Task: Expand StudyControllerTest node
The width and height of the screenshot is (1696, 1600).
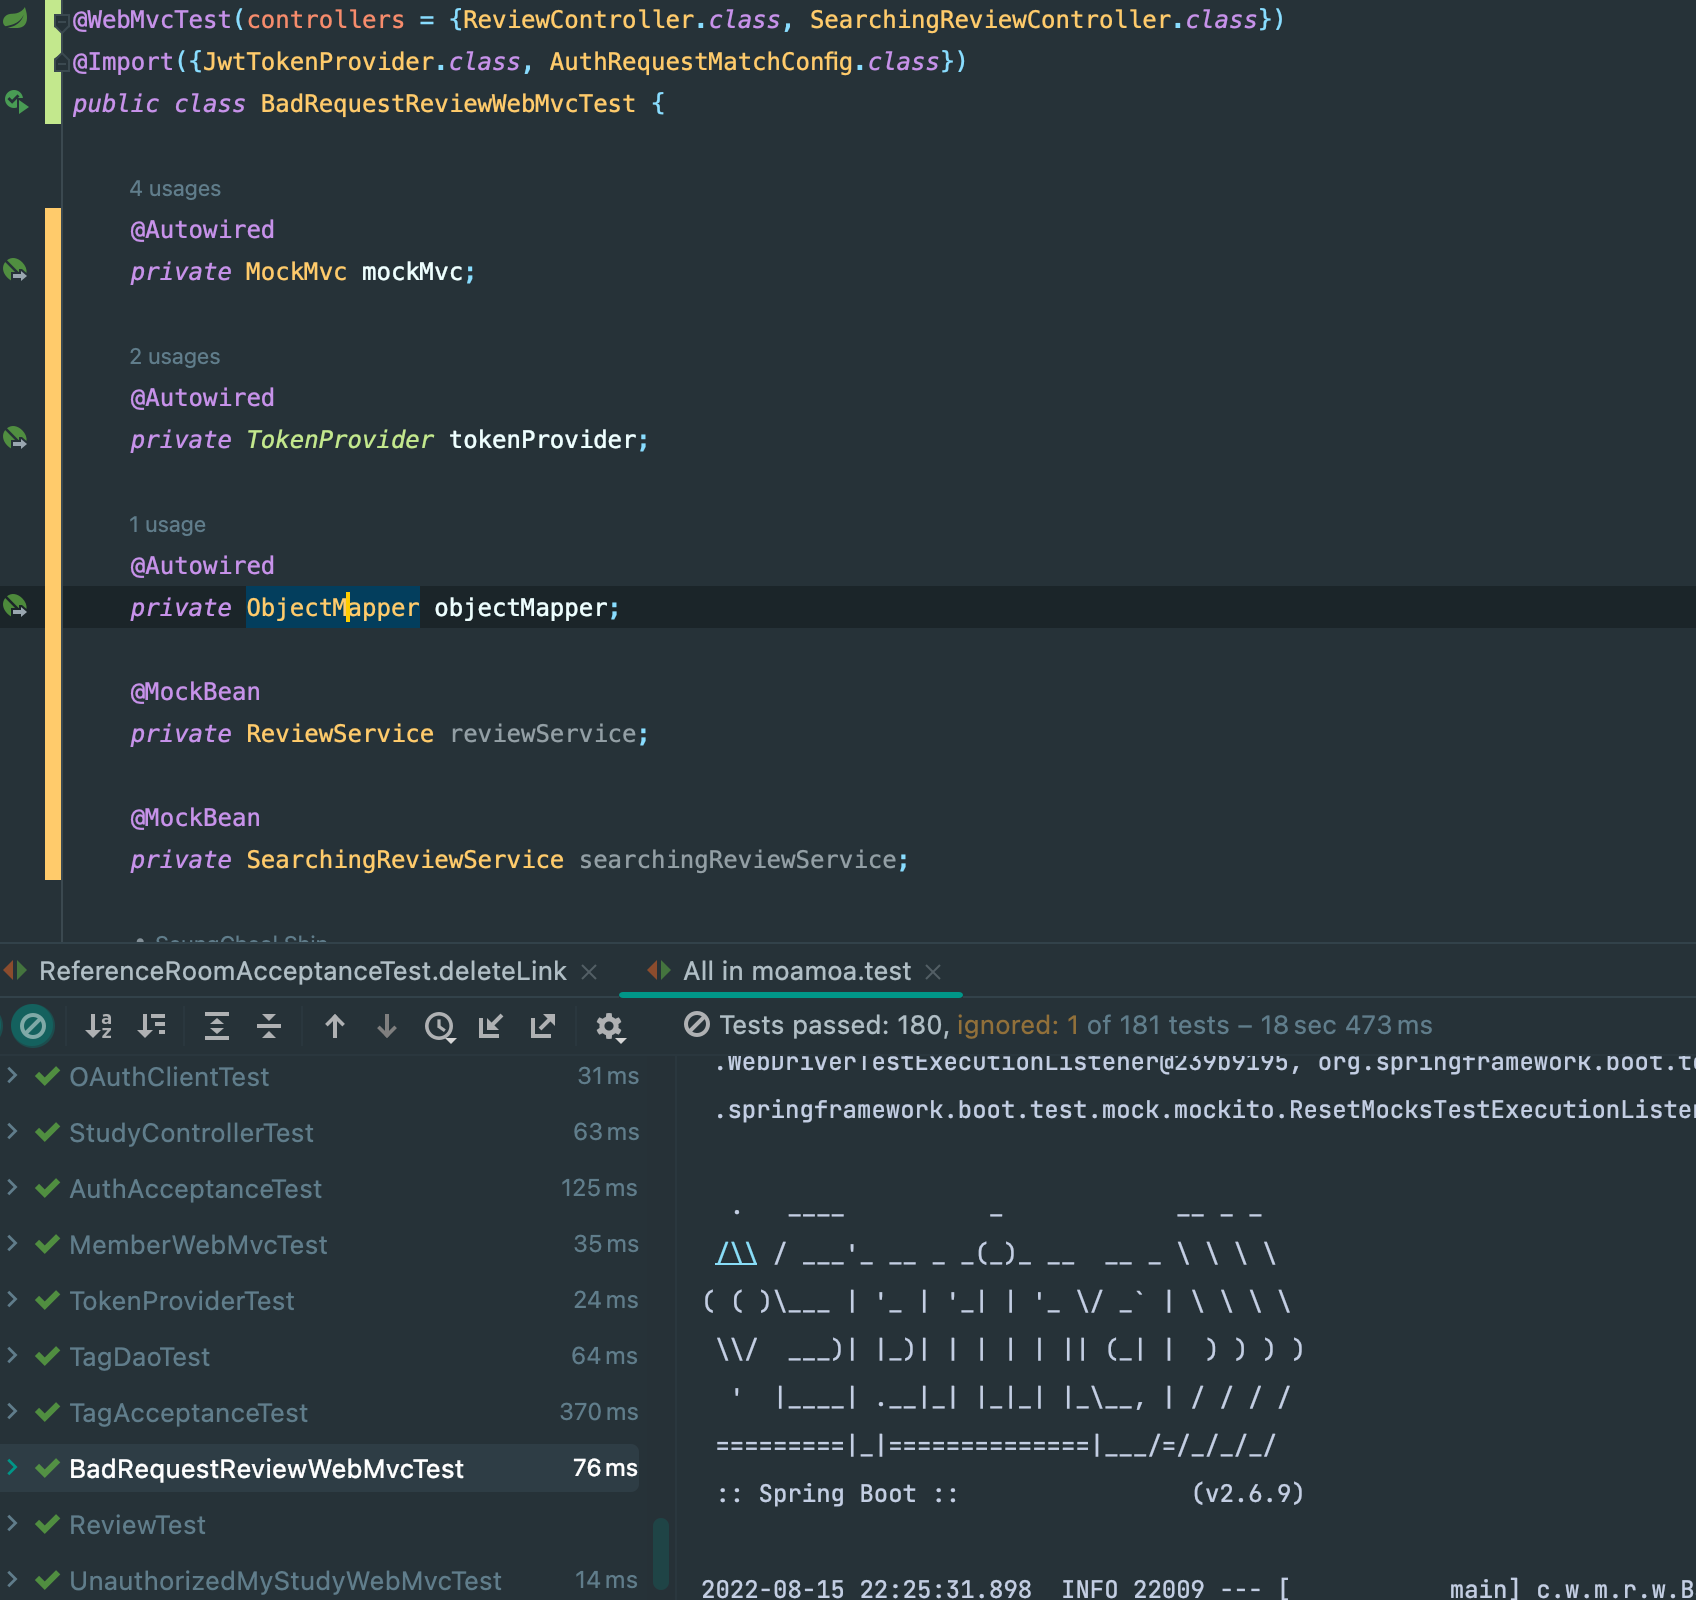Action: (x=13, y=1131)
